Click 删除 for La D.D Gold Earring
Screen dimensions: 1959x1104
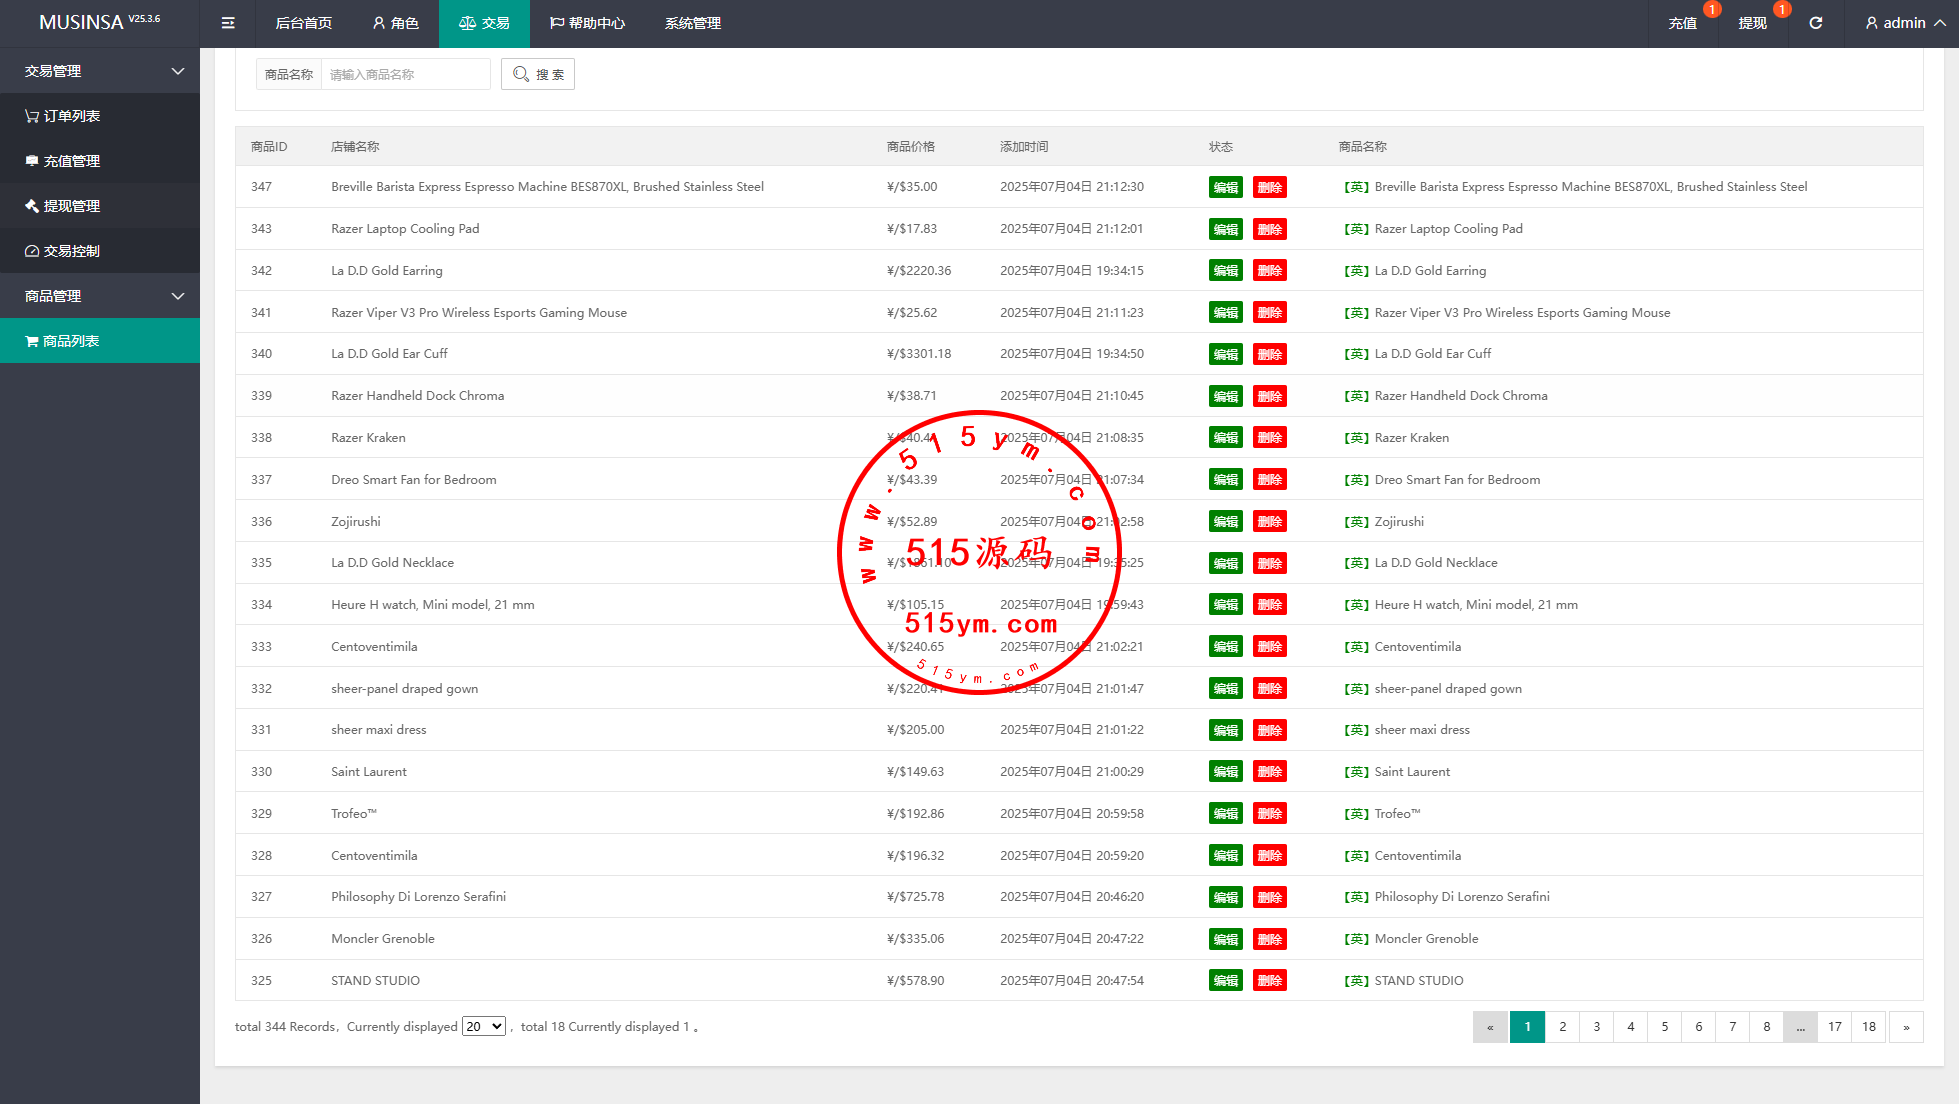click(1269, 271)
